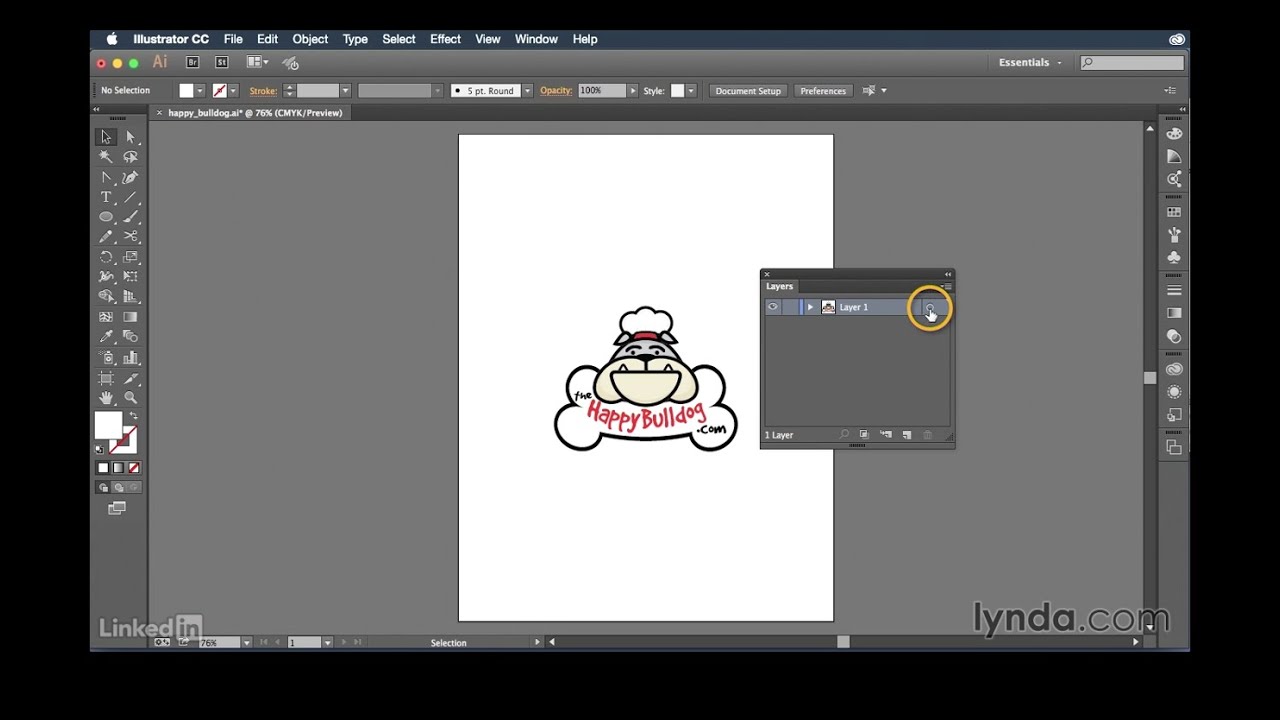Set paint mode to Gradient
1280x720 pixels.
118,467
